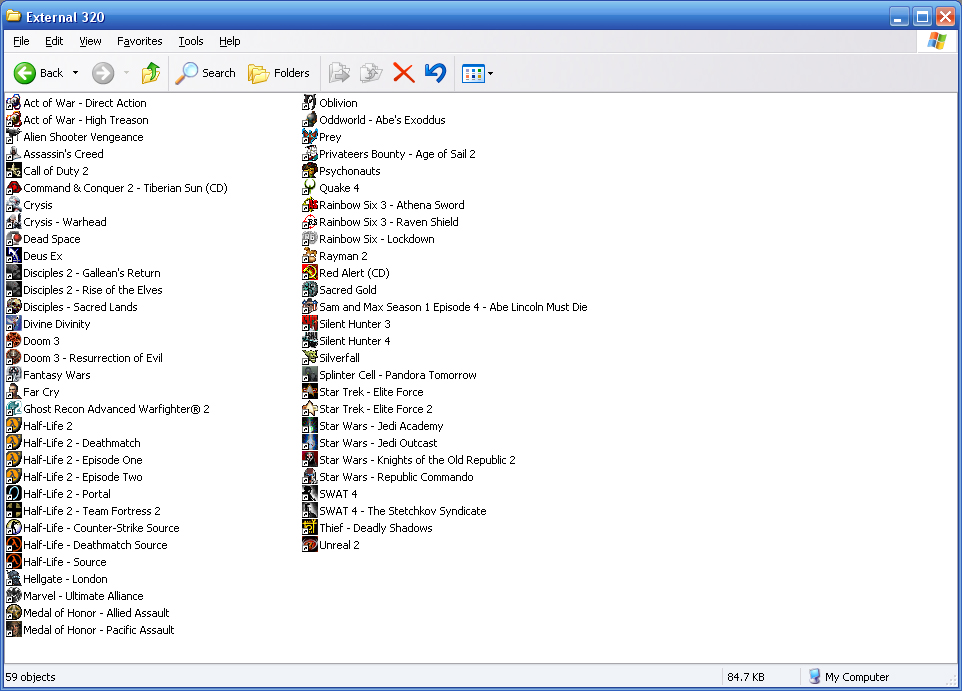Select 'Rainbow Six 3 - Raven Shield' name

tap(388, 222)
